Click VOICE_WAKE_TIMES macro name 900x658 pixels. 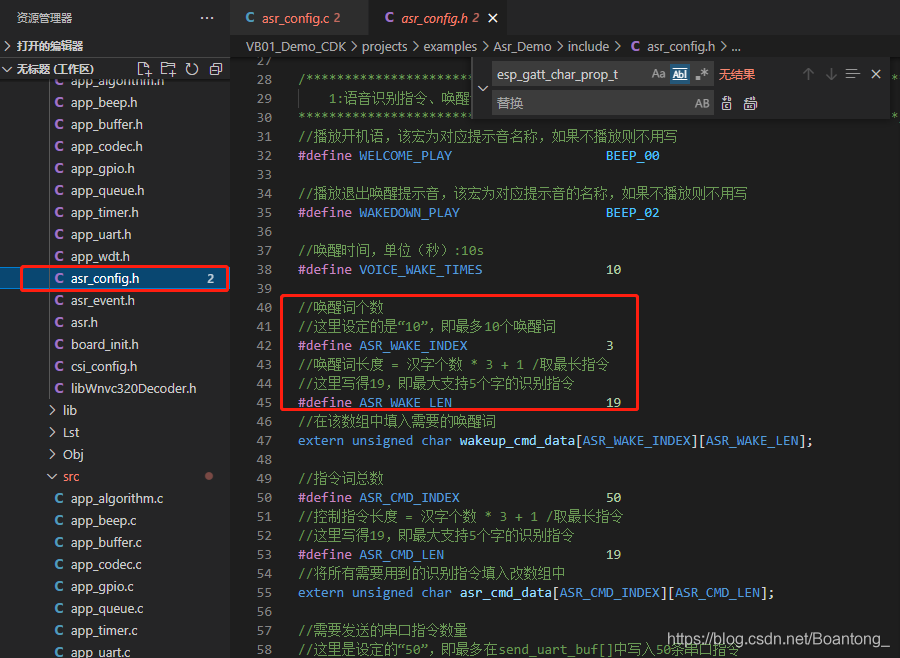(x=421, y=269)
